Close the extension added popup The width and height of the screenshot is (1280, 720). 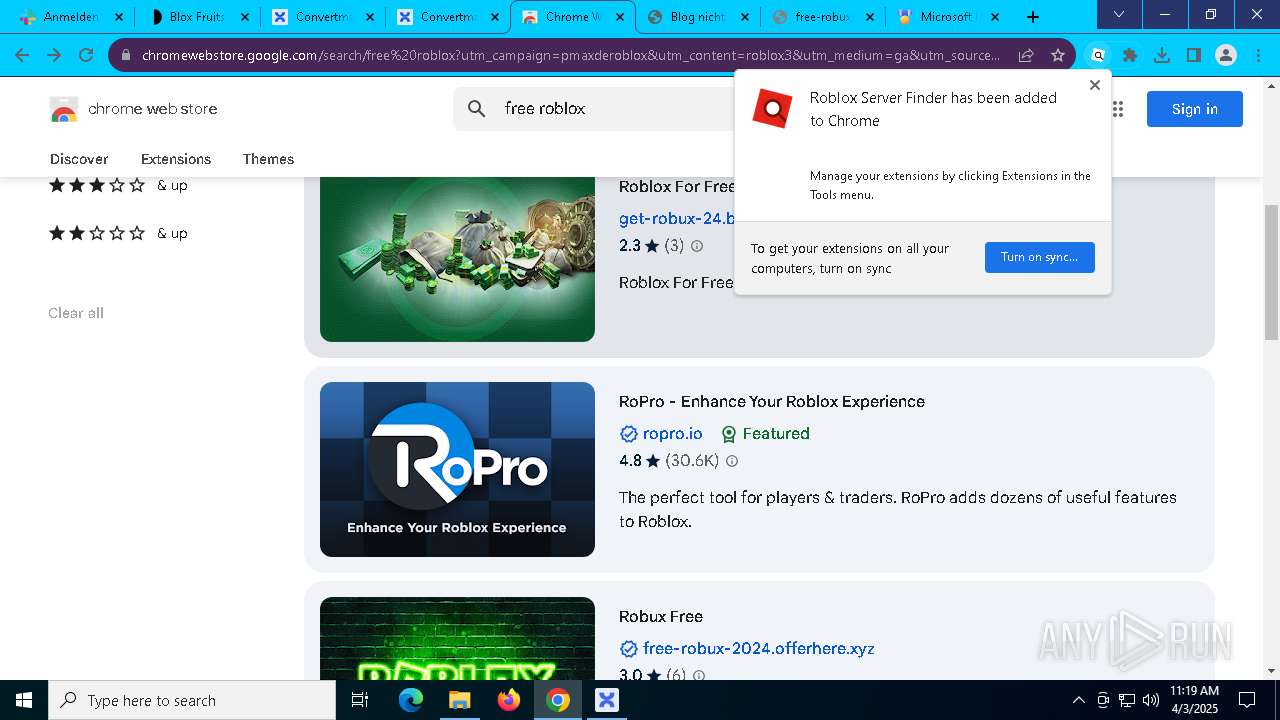pyautogui.click(x=1095, y=85)
